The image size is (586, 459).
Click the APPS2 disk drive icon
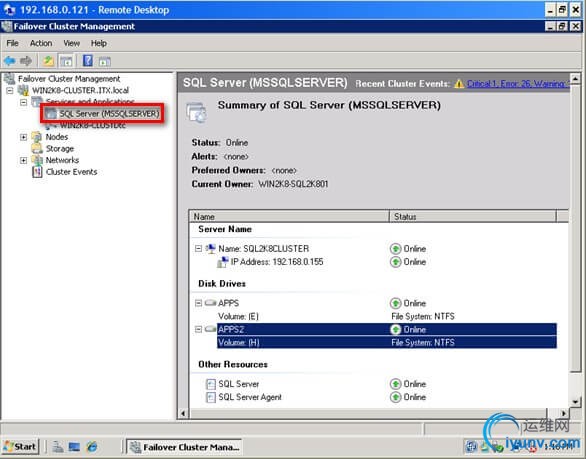click(211, 329)
